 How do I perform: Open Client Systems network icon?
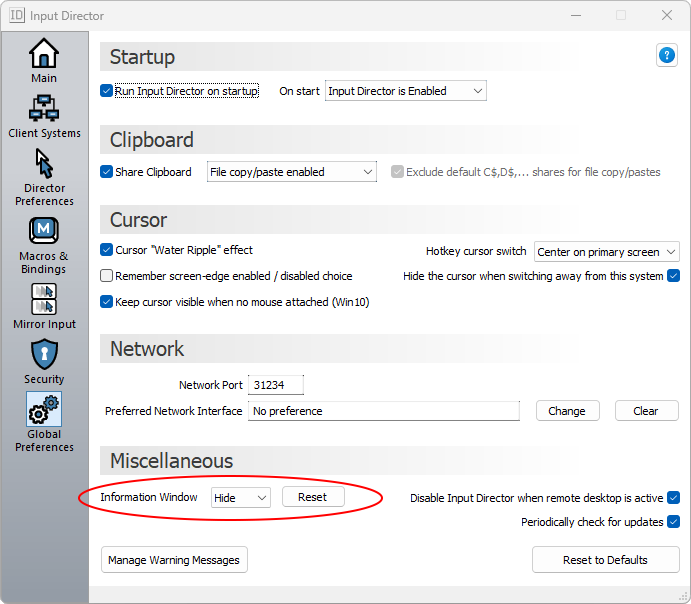coord(44,107)
